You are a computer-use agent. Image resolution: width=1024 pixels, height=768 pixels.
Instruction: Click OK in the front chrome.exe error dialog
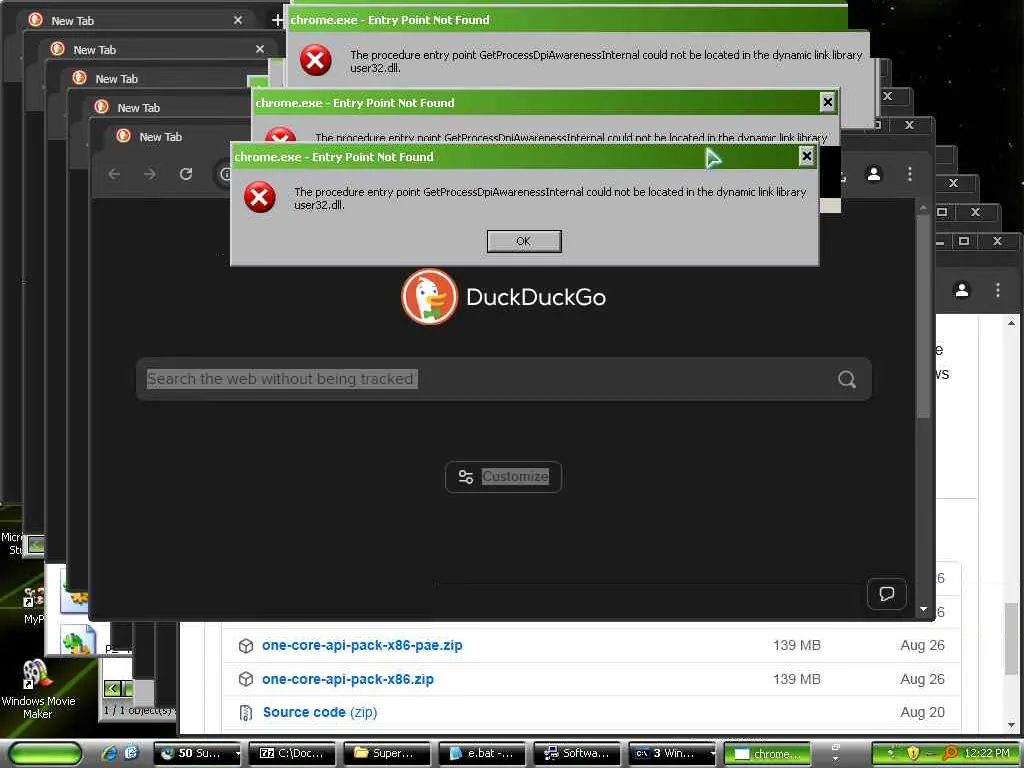[x=524, y=241]
